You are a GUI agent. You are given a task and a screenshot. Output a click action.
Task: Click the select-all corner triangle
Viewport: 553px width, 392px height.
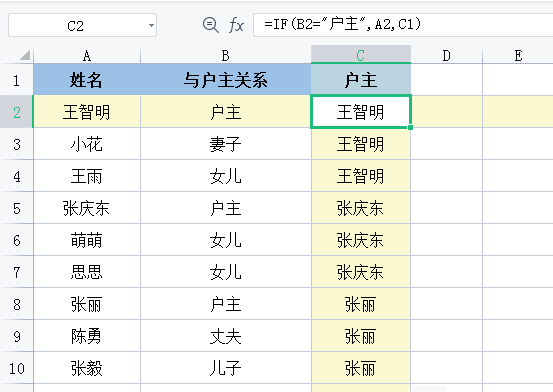pos(25,55)
